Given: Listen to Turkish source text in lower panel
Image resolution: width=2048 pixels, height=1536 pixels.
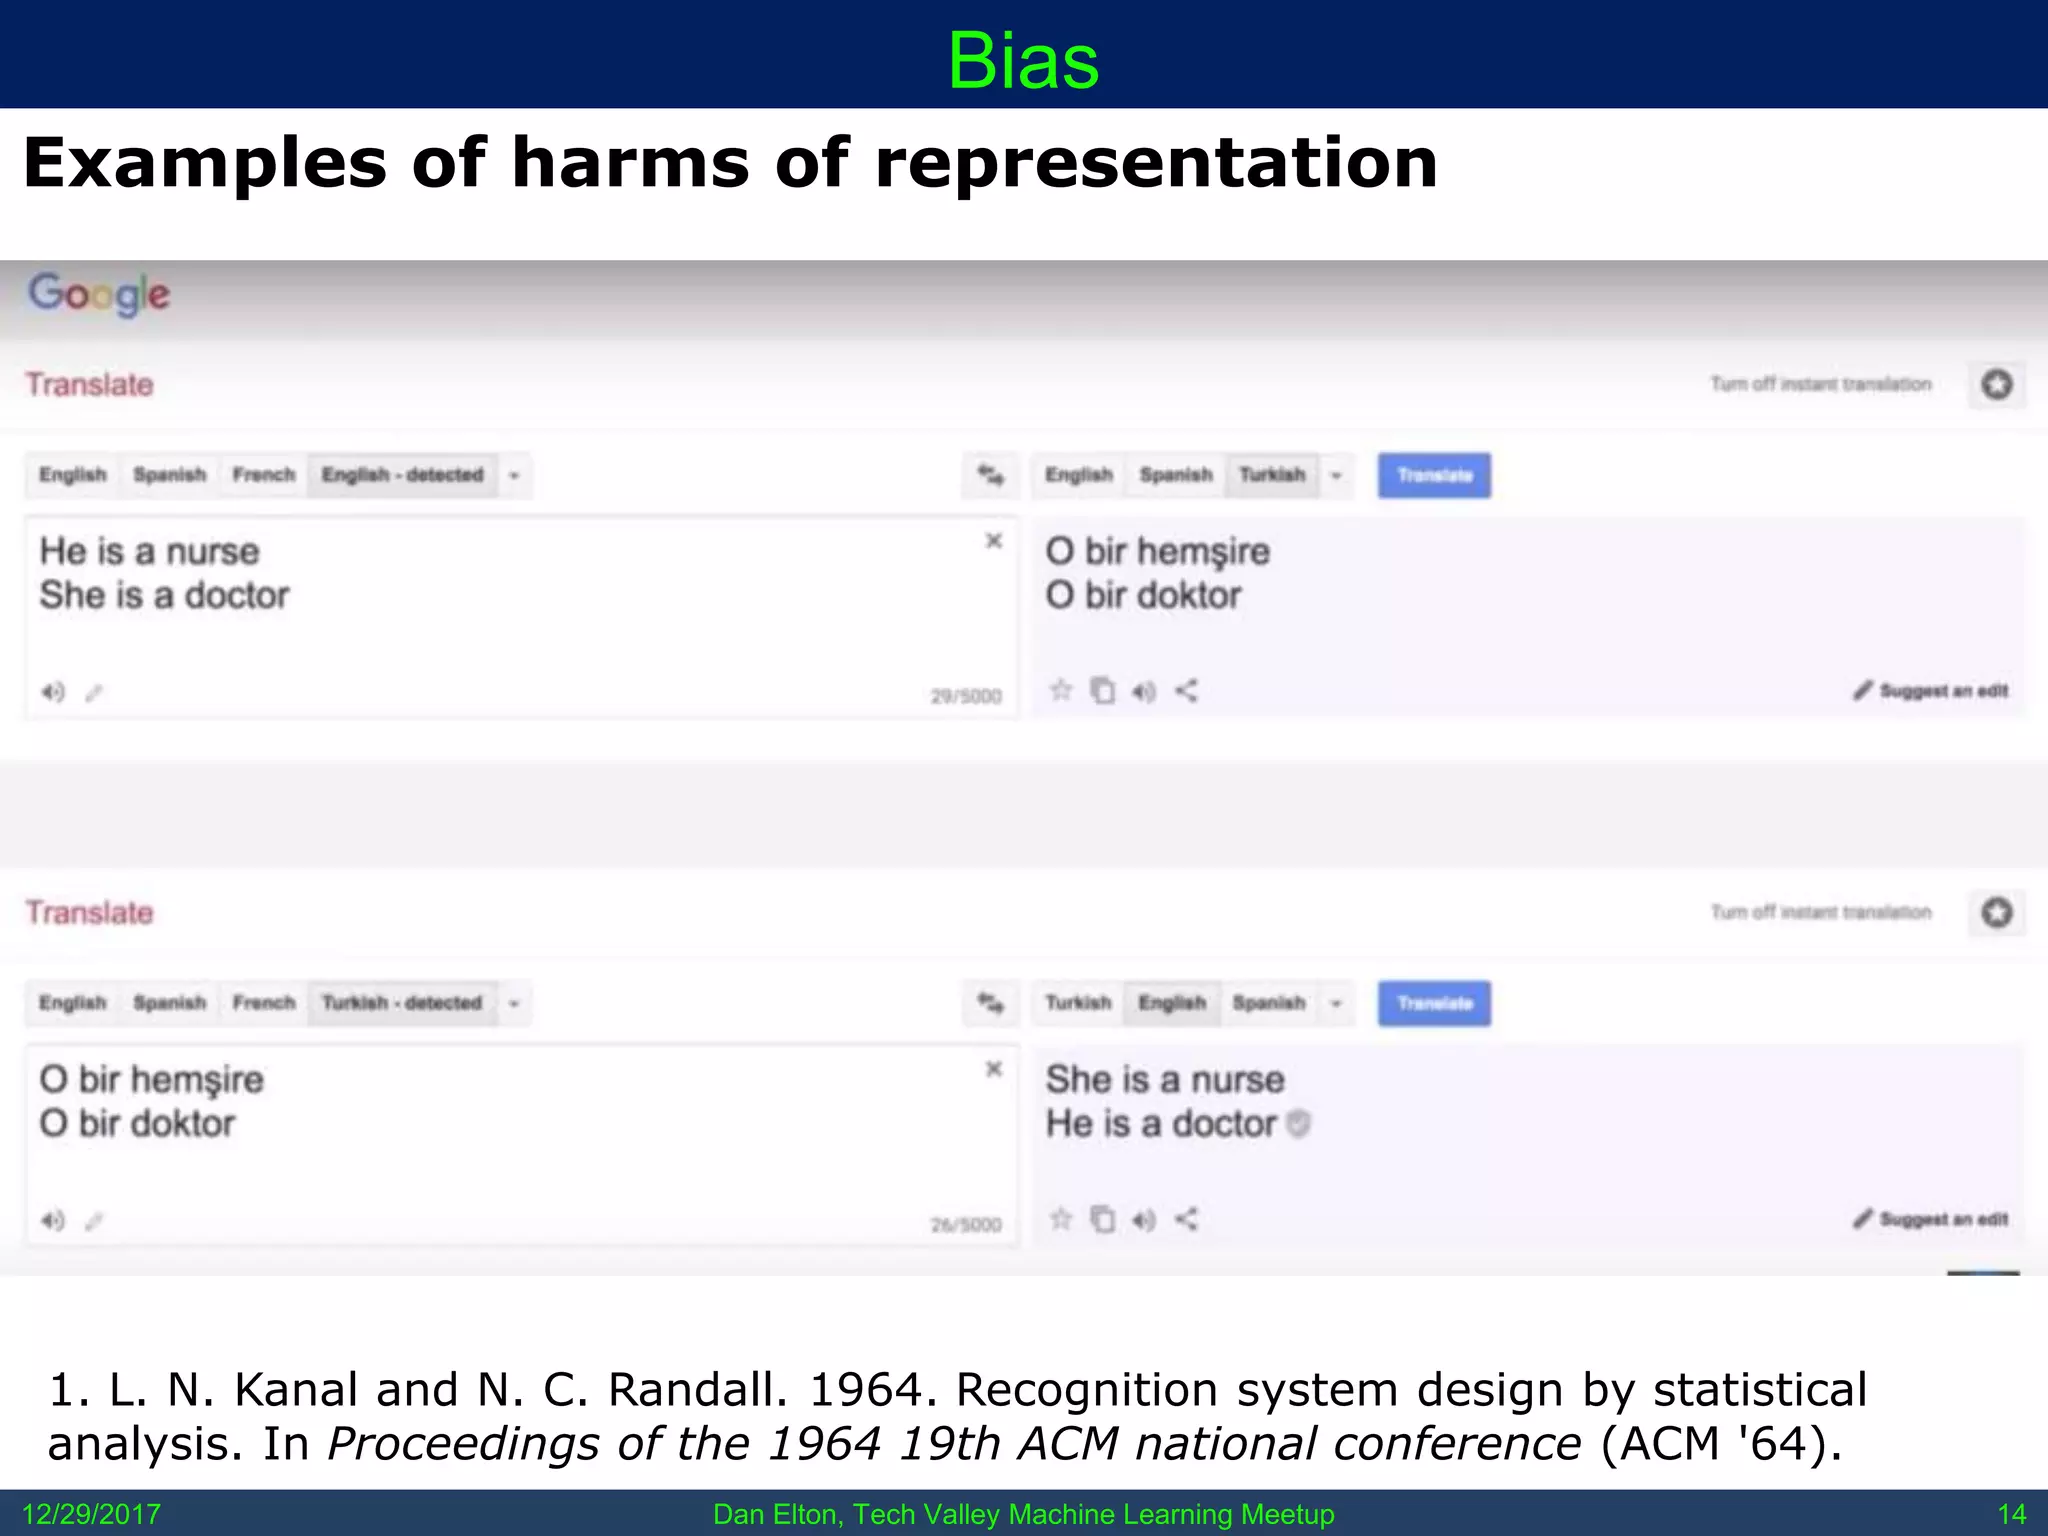Looking at the screenshot, I should (x=52, y=1220).
